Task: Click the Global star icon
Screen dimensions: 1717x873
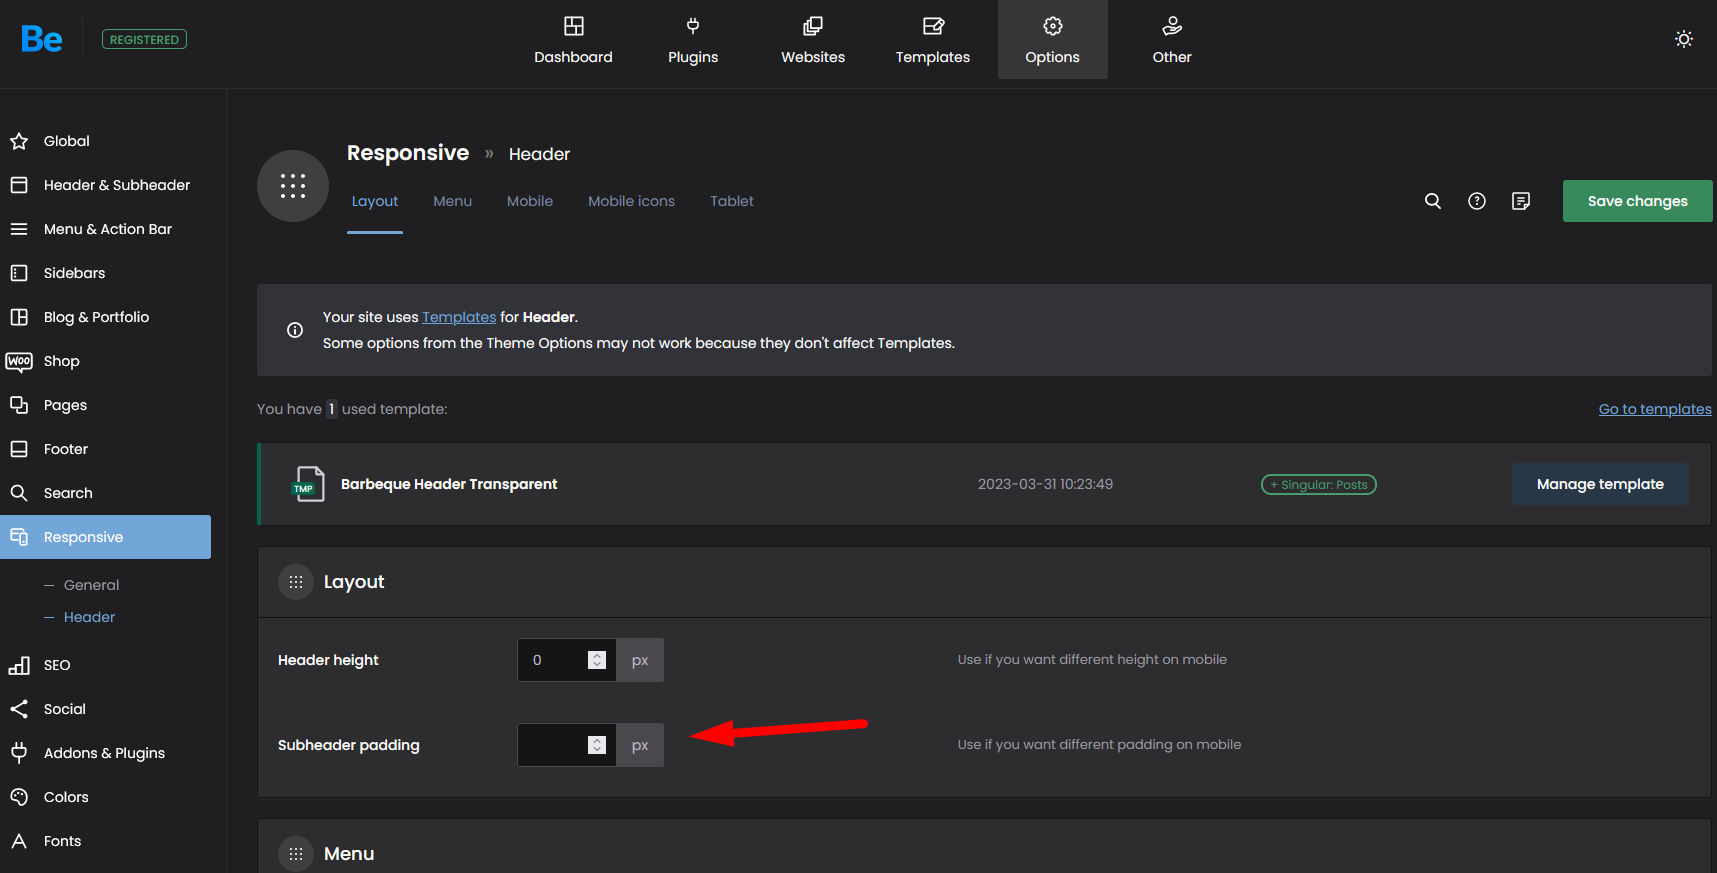Action: click(19, 141)
